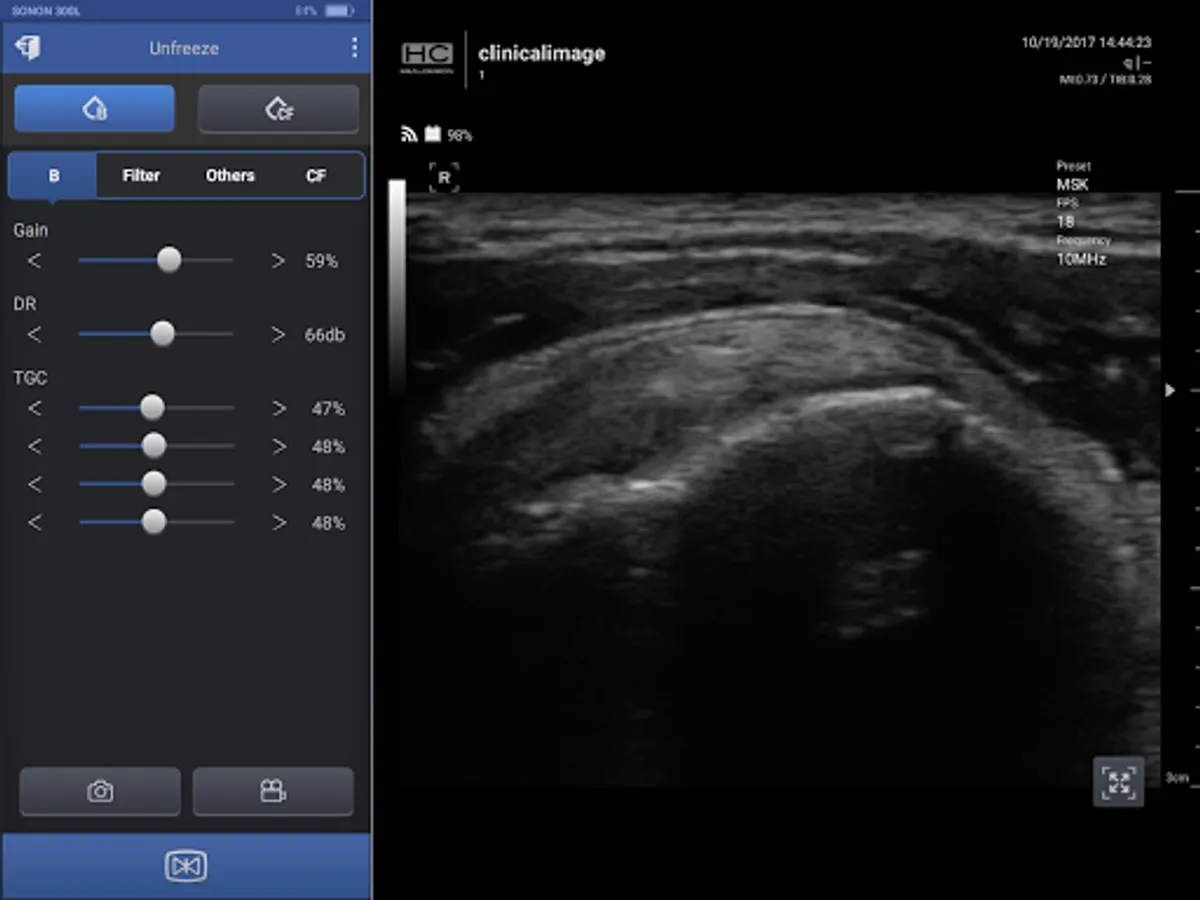Viewport: 1200px width, 900px height.
Task: Increase DR with right arrow
Action: [x=278, y=335]
